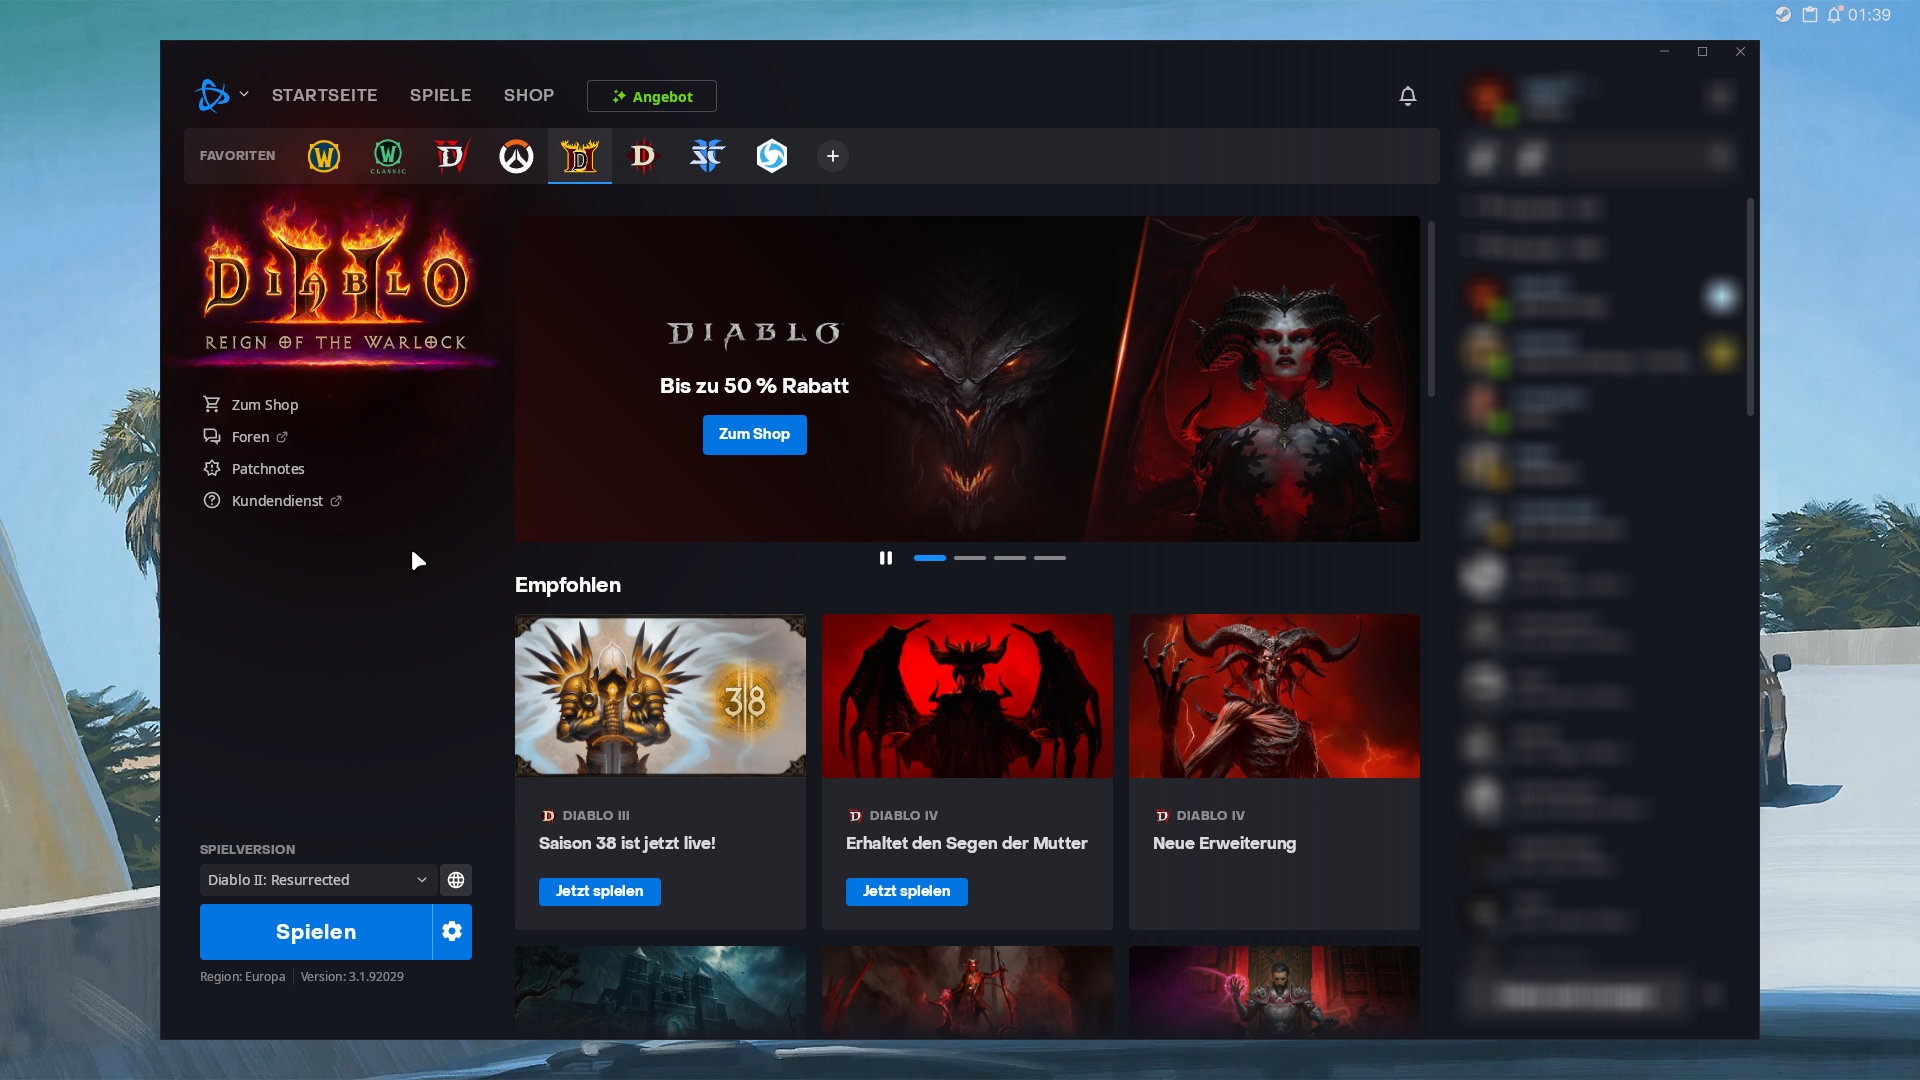This screenshot has height=1080, width=1920.
Task: Select Heroes of the Storm icon
Action: (772, 156)
